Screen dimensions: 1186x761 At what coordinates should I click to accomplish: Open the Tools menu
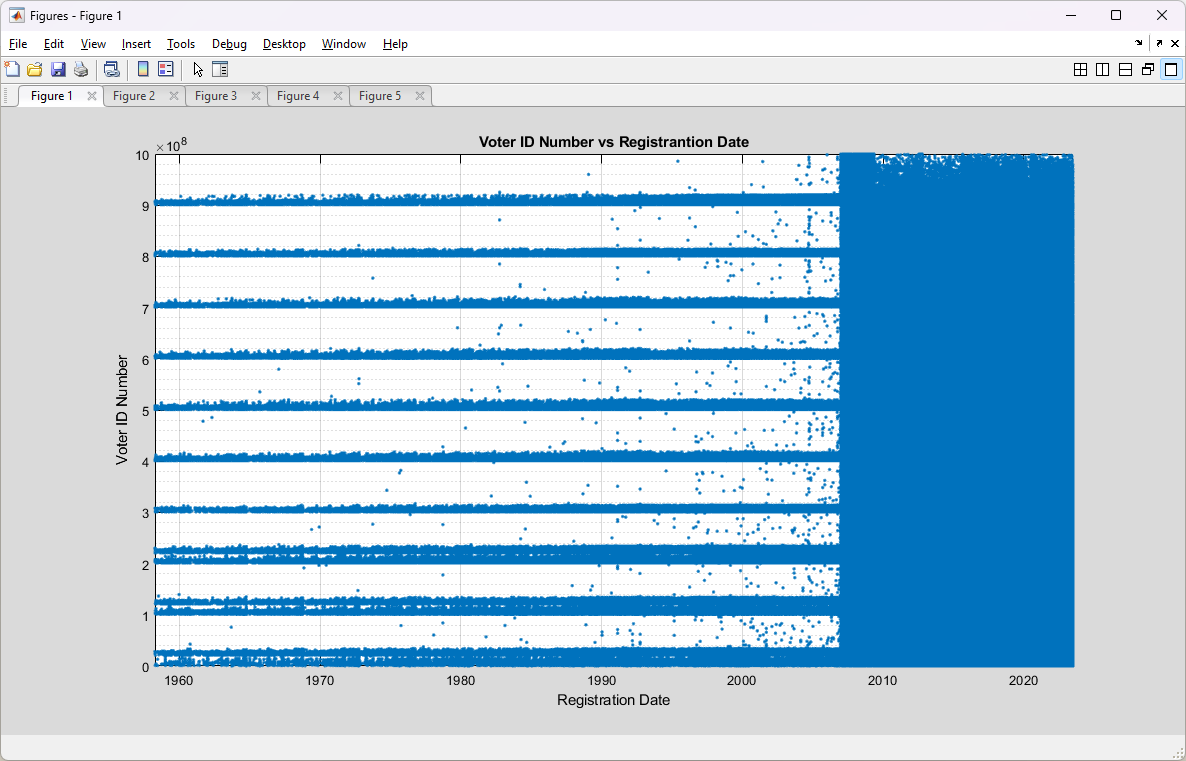(181, 44)
